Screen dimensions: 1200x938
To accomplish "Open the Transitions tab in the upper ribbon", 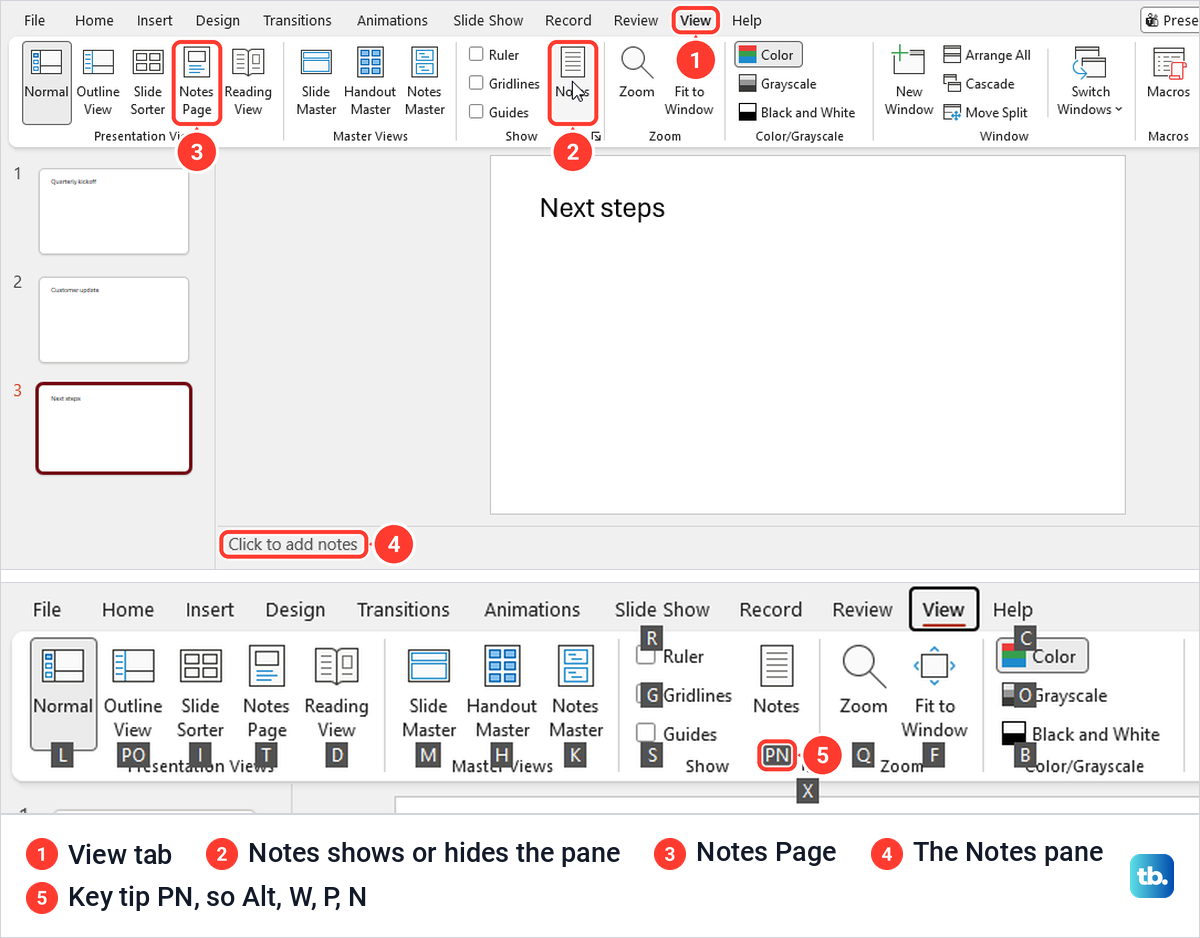I will [297, 20].
